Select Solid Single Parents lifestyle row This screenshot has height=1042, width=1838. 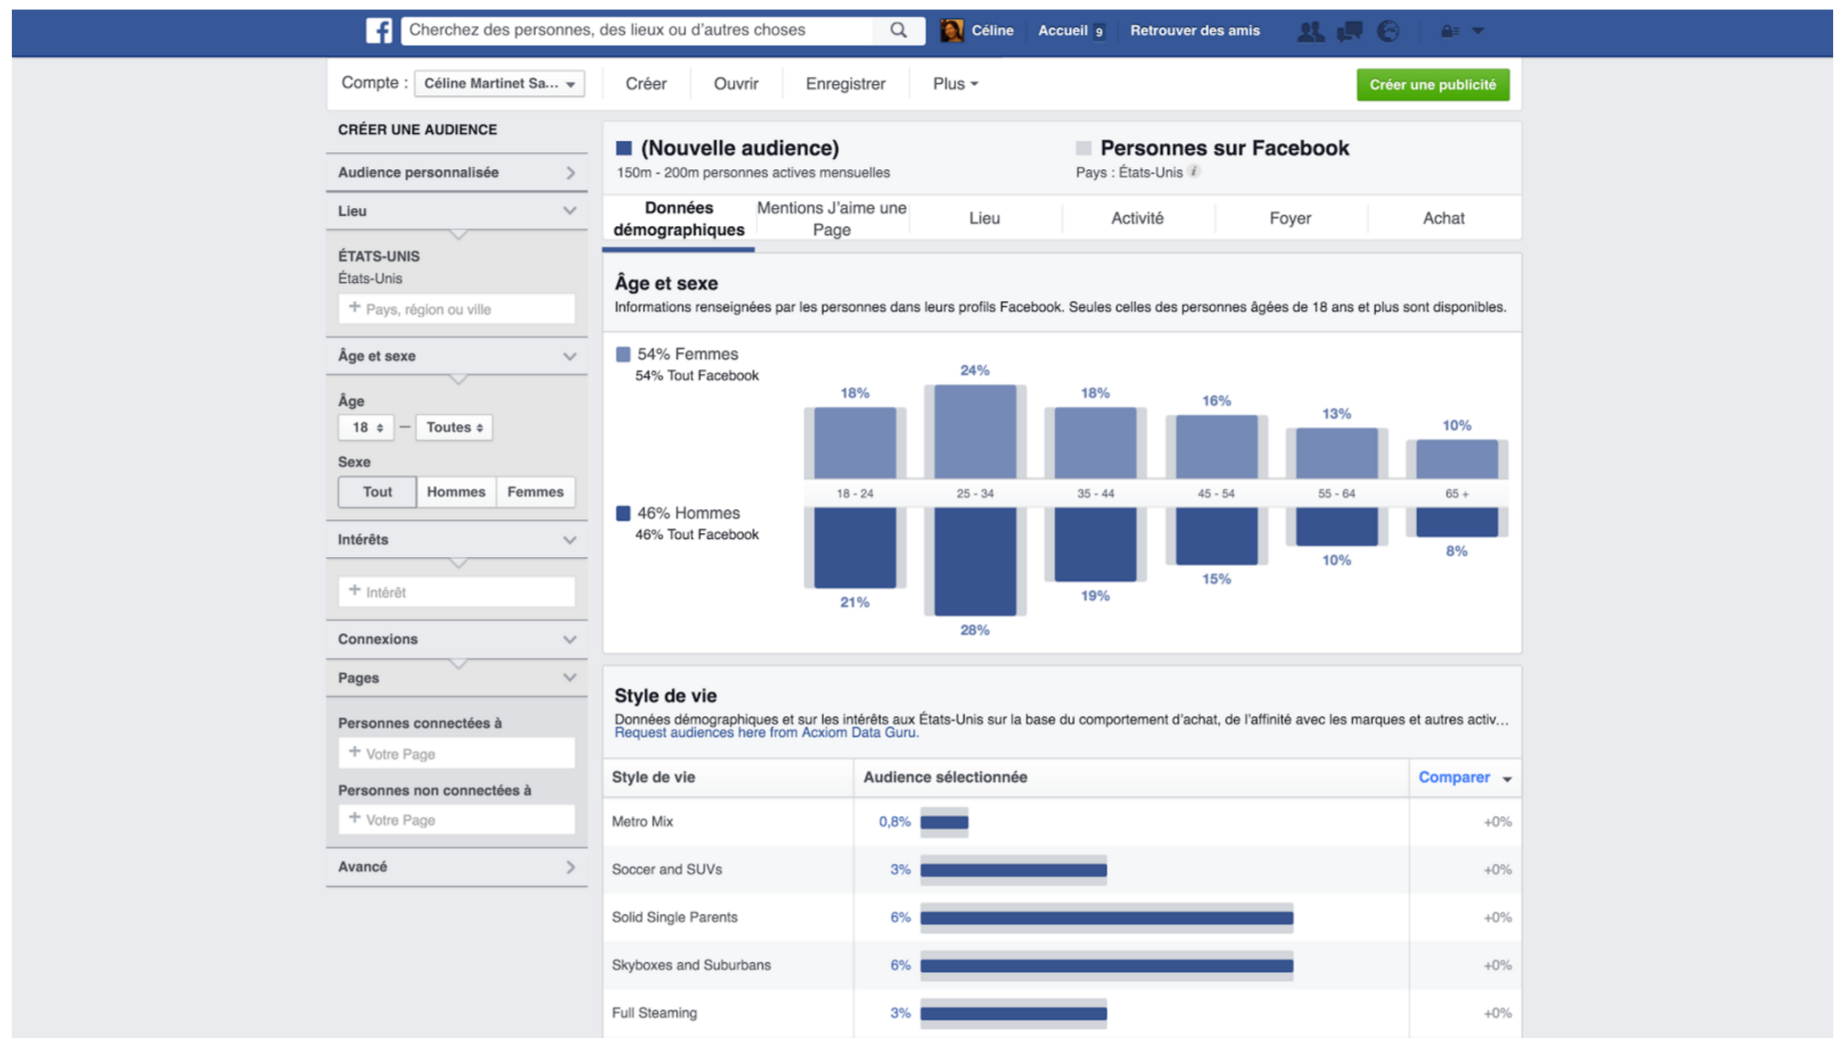tap(1062, 918)
